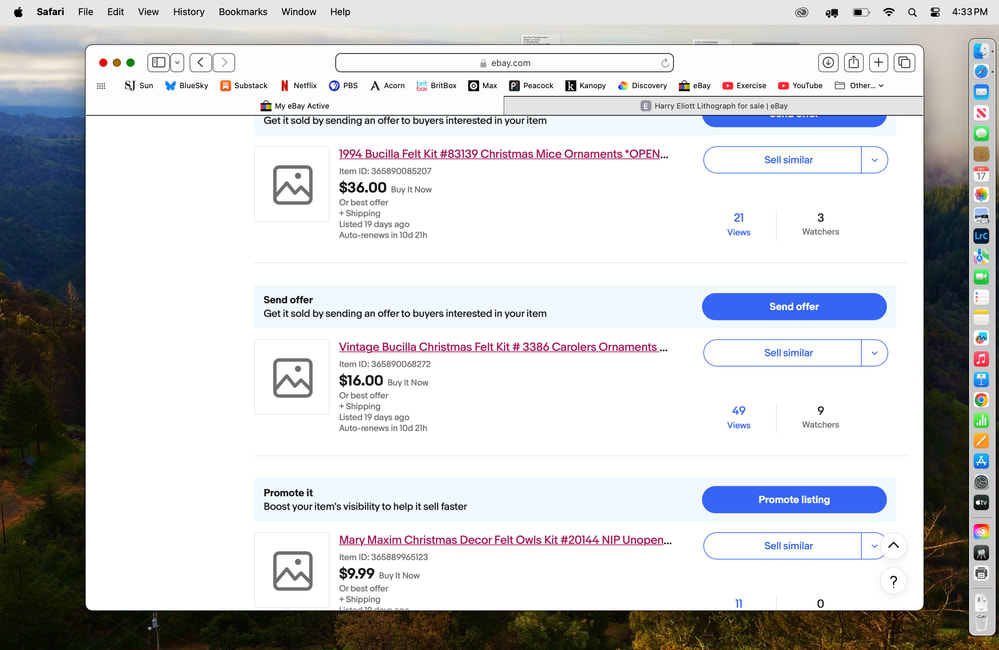The width and height of the screenshot is (999, 650).
Task: Open the Peacock bookmark
Action: click(531, 85)
